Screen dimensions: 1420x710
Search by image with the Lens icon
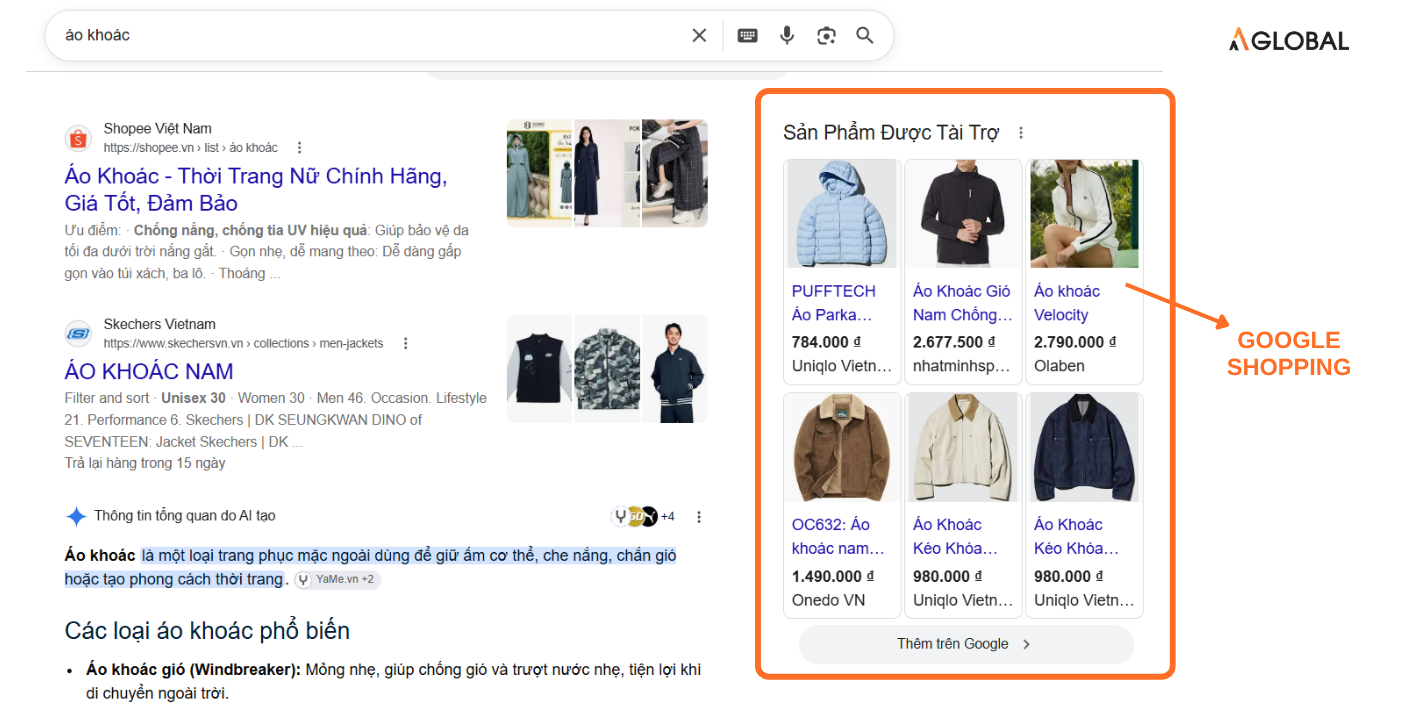pyautogui.click(x=826, y=36)
